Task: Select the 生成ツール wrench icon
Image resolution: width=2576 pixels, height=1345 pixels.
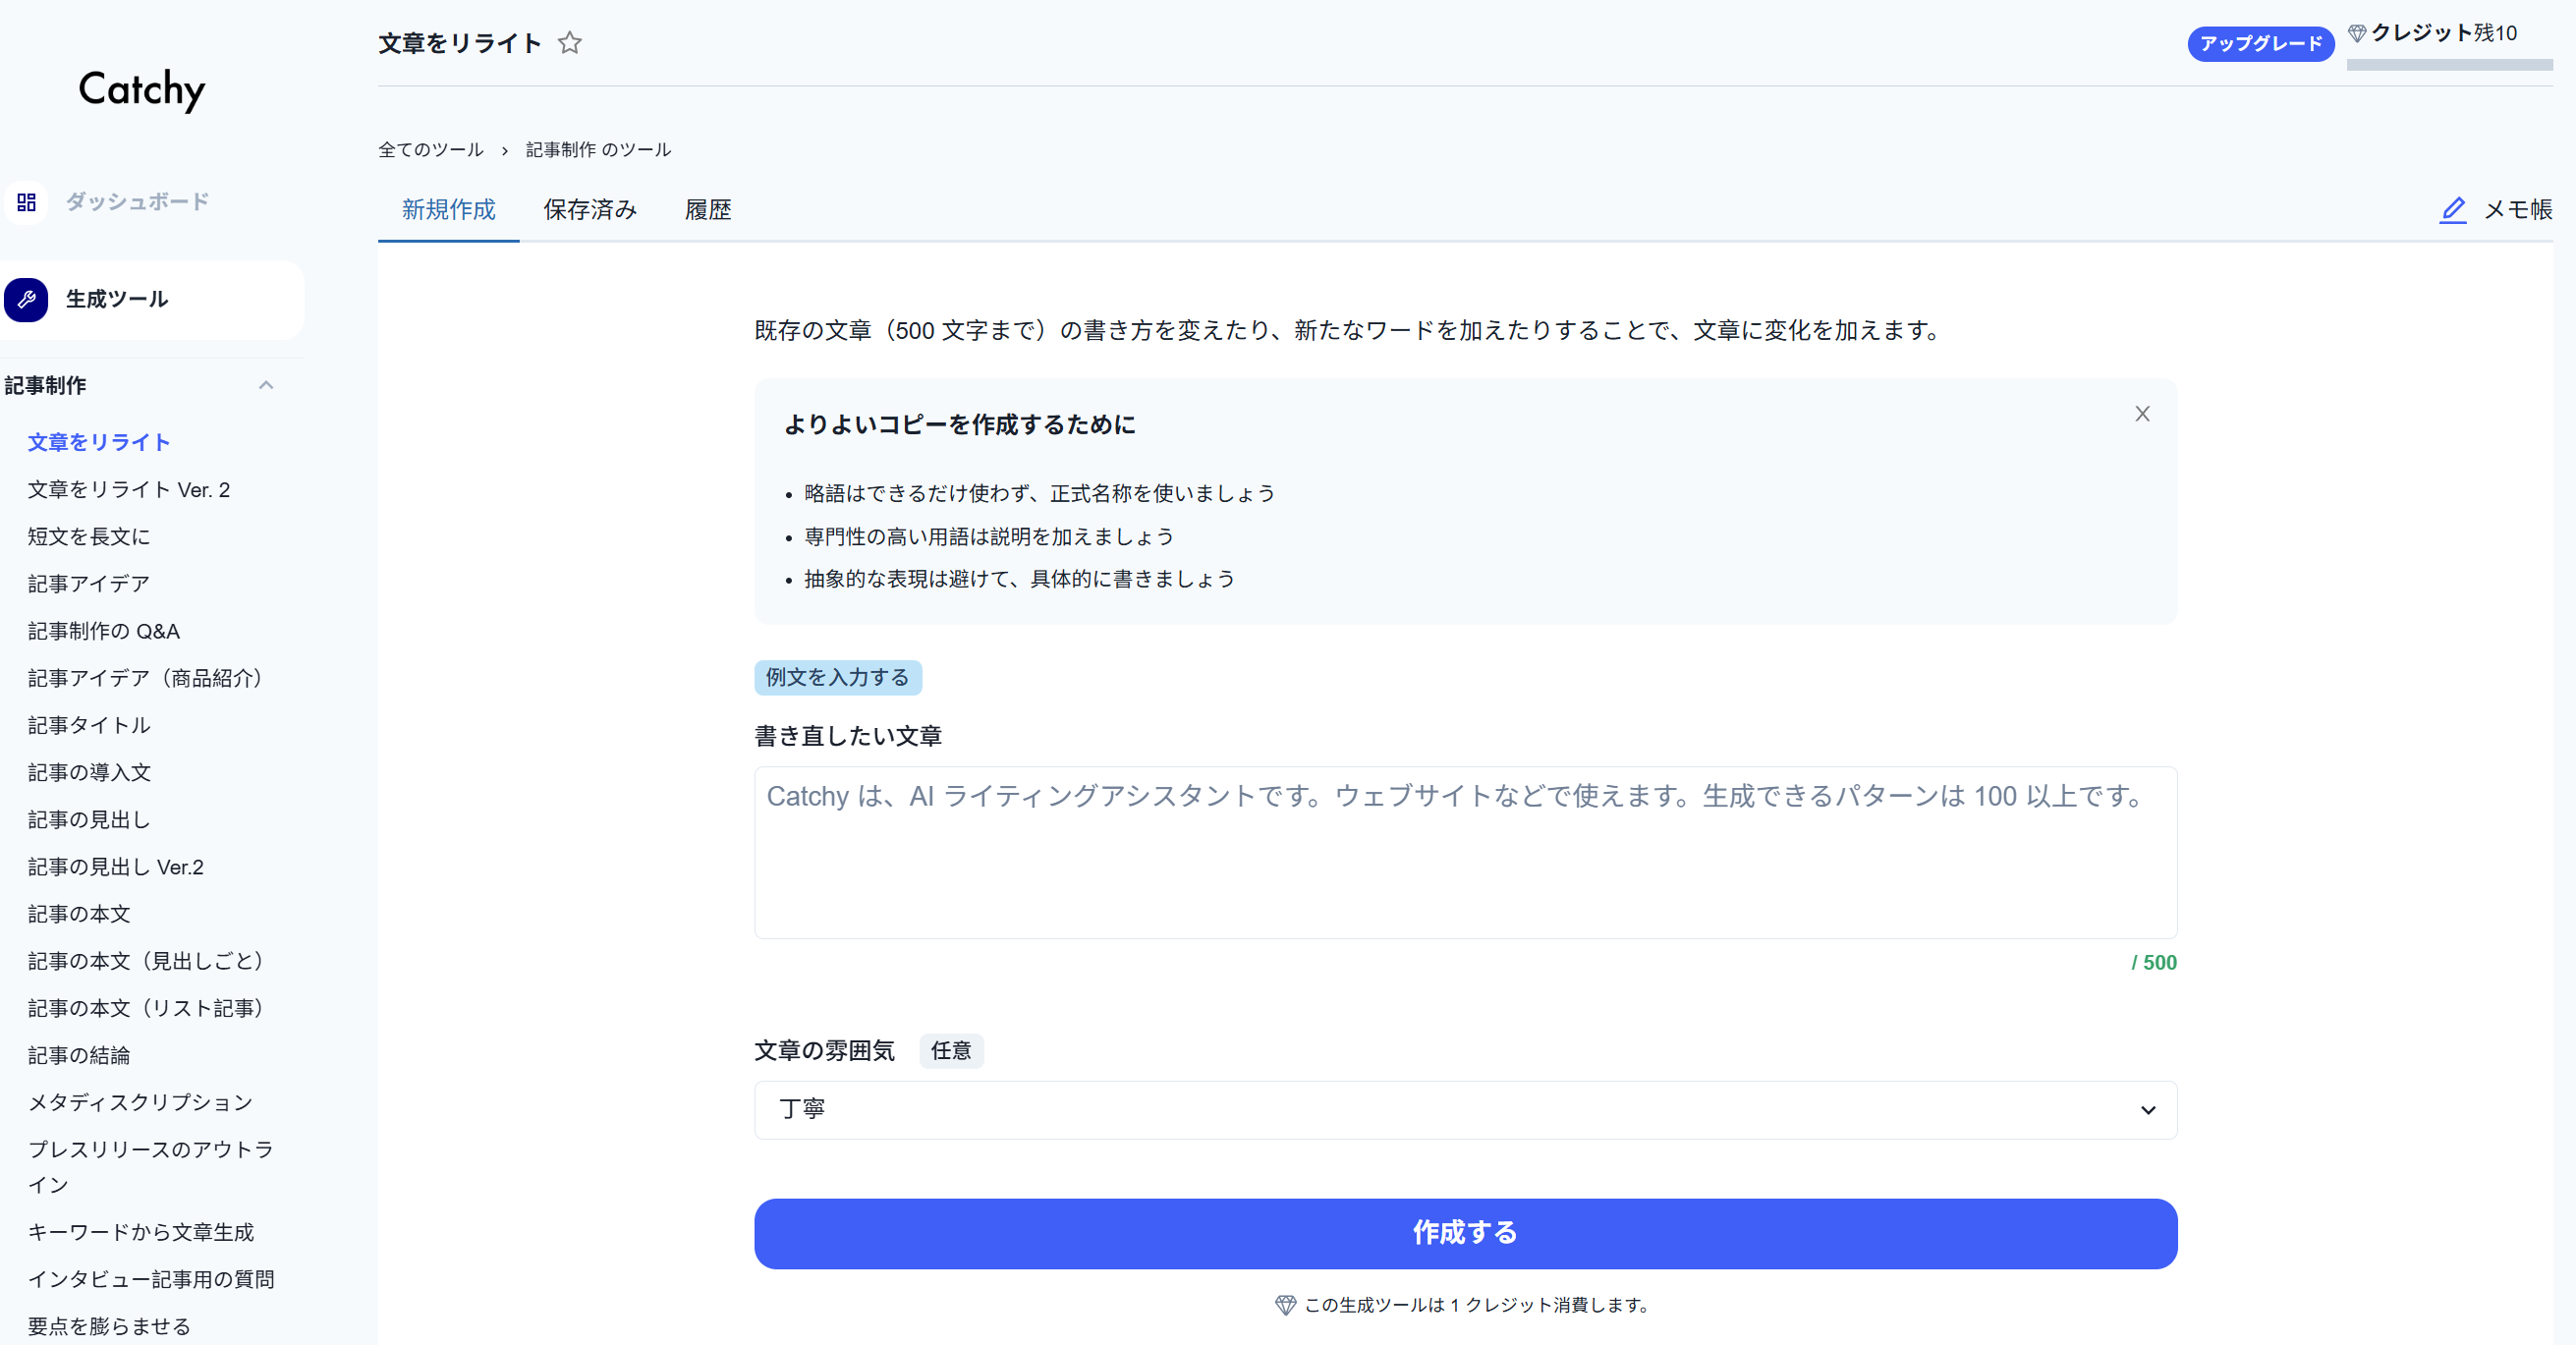Action: (x=26, y=299)
